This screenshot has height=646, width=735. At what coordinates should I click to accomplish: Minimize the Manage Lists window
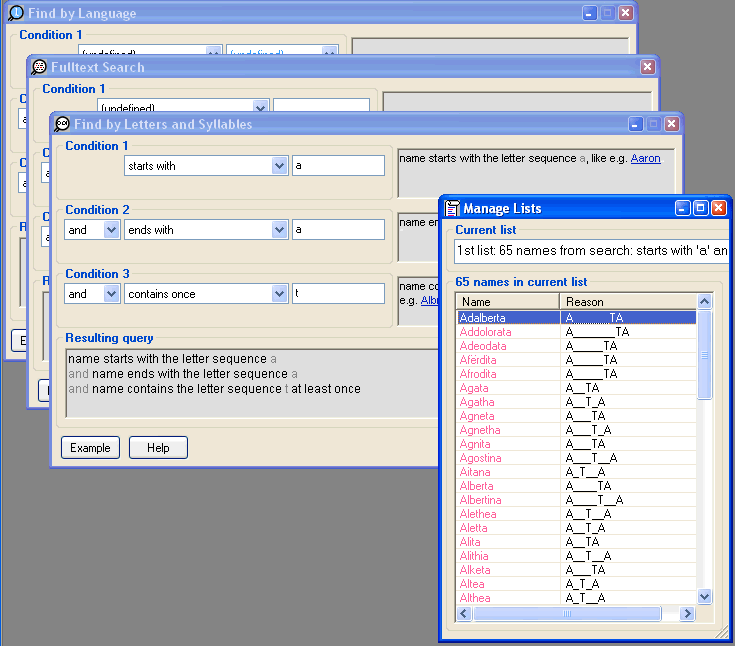[x=682, y=208]
